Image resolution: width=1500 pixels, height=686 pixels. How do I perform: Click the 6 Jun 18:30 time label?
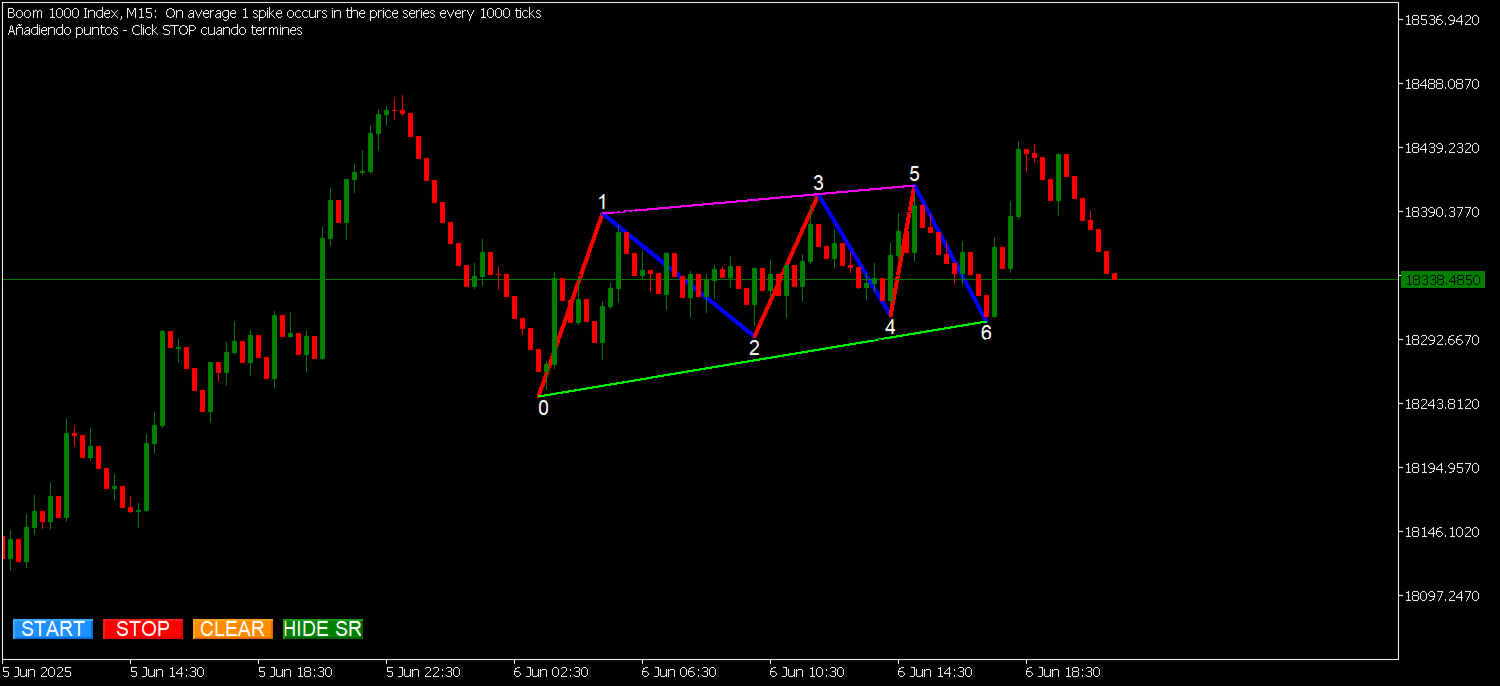pyautogui.click(x=1063, y=672)
